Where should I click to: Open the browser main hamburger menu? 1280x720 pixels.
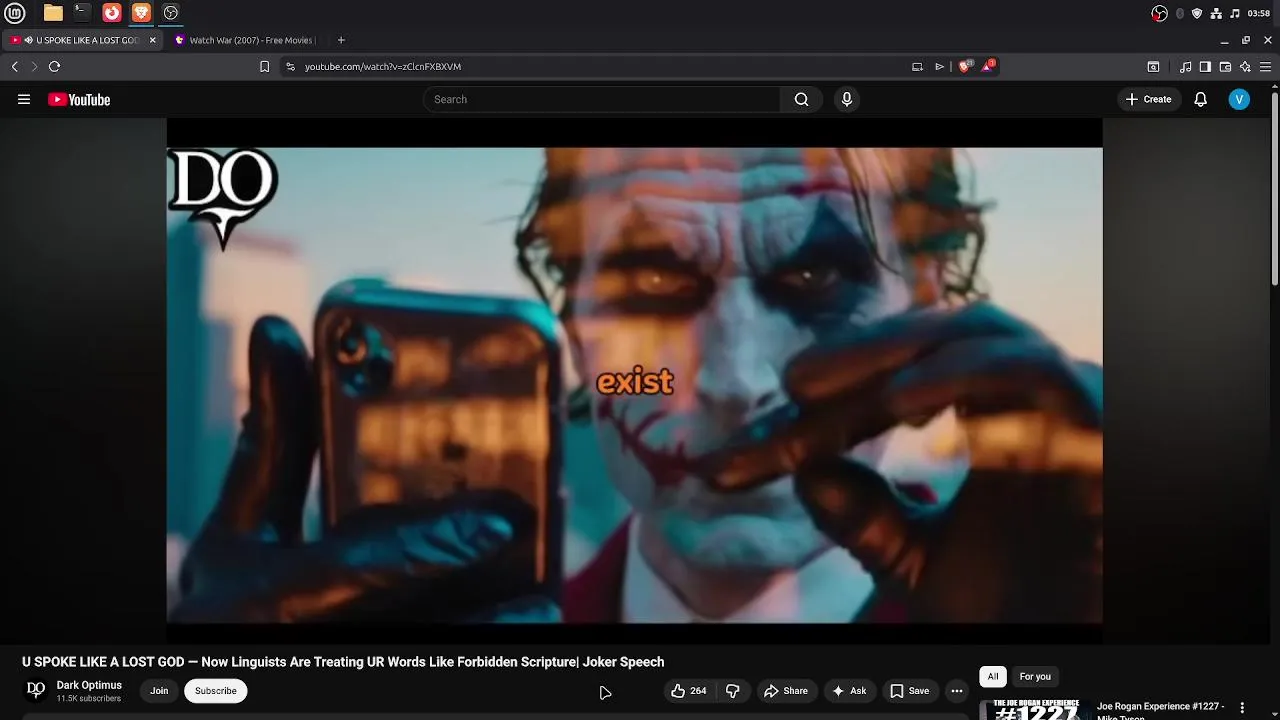point(1265,67)
